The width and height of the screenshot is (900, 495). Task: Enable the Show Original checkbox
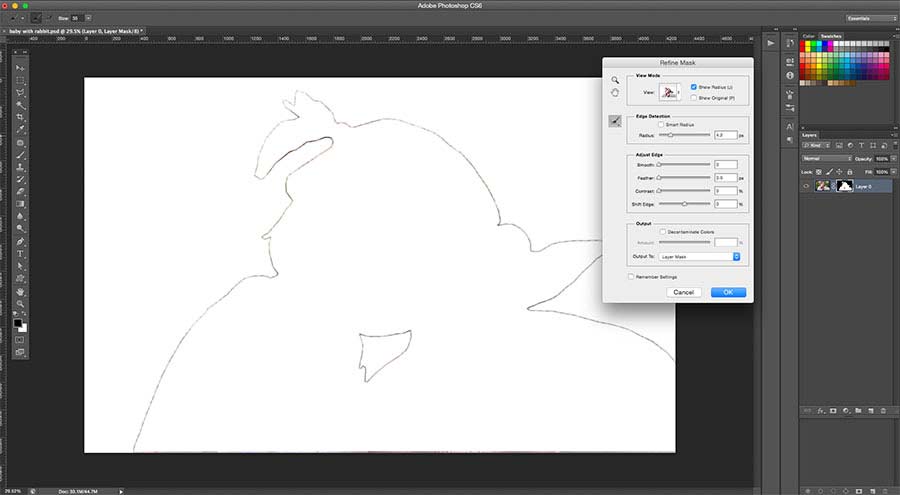[694, 98]
